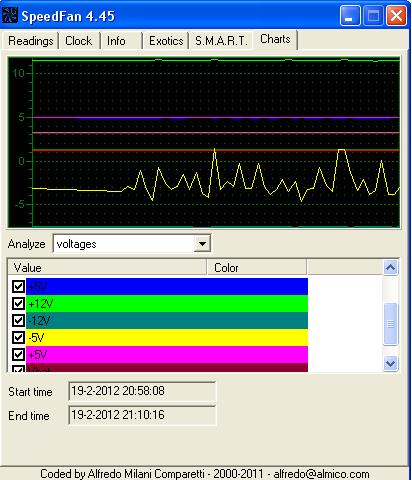This screenshot has height=480, width=412.
Task: Go to the Exotics tab
Action: [x=166, y=41]
